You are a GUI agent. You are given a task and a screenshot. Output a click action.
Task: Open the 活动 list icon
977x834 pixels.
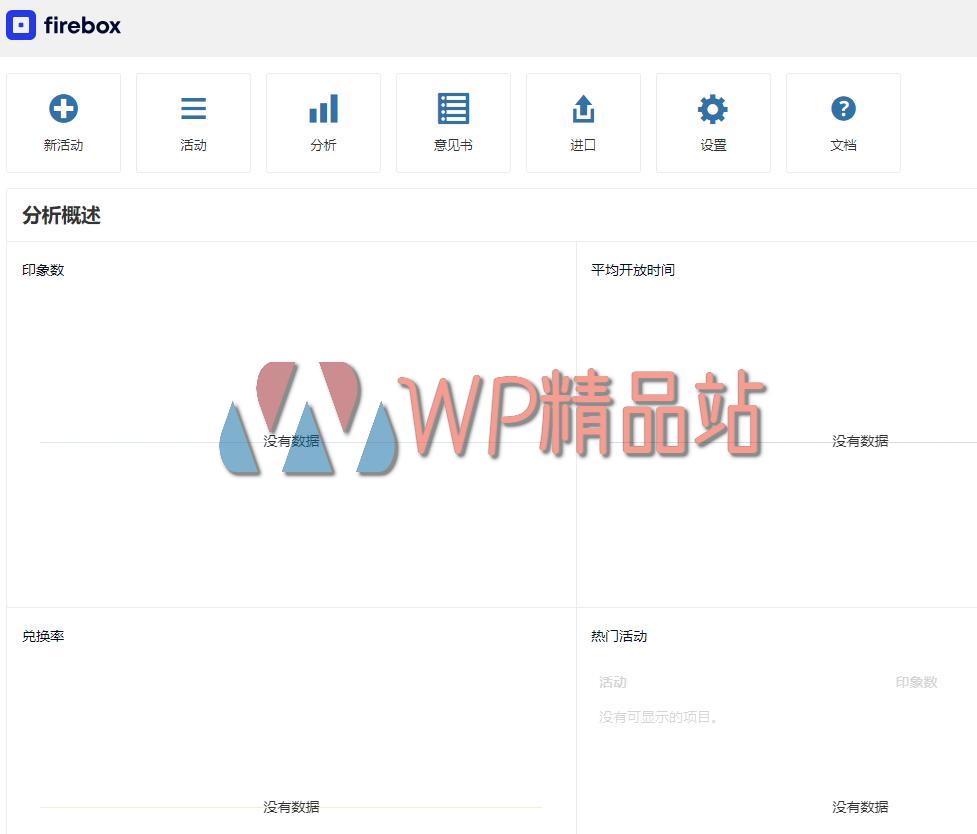[193, 106]
